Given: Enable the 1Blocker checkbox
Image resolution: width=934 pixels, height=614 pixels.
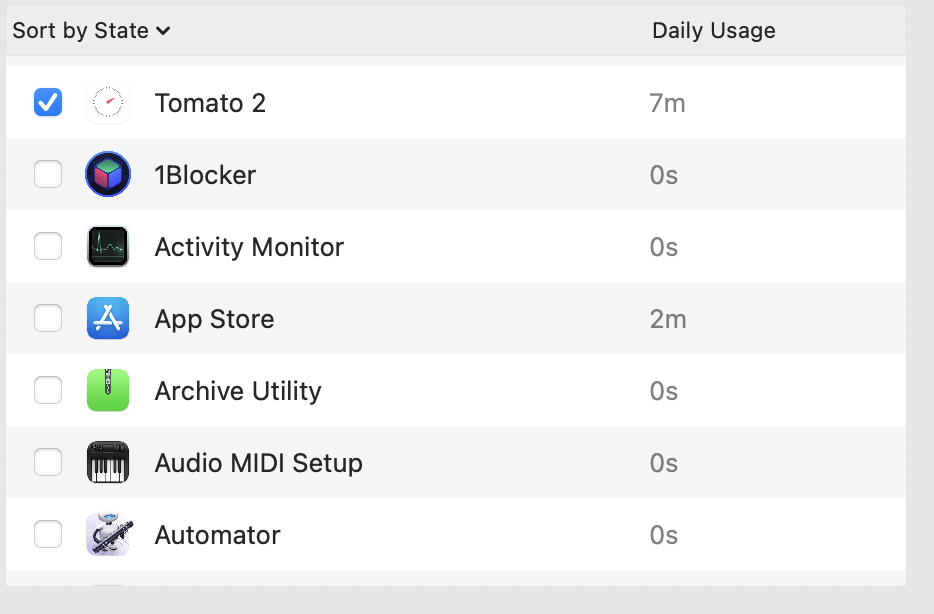Looking at the screenshot, I should pos(48,175).
